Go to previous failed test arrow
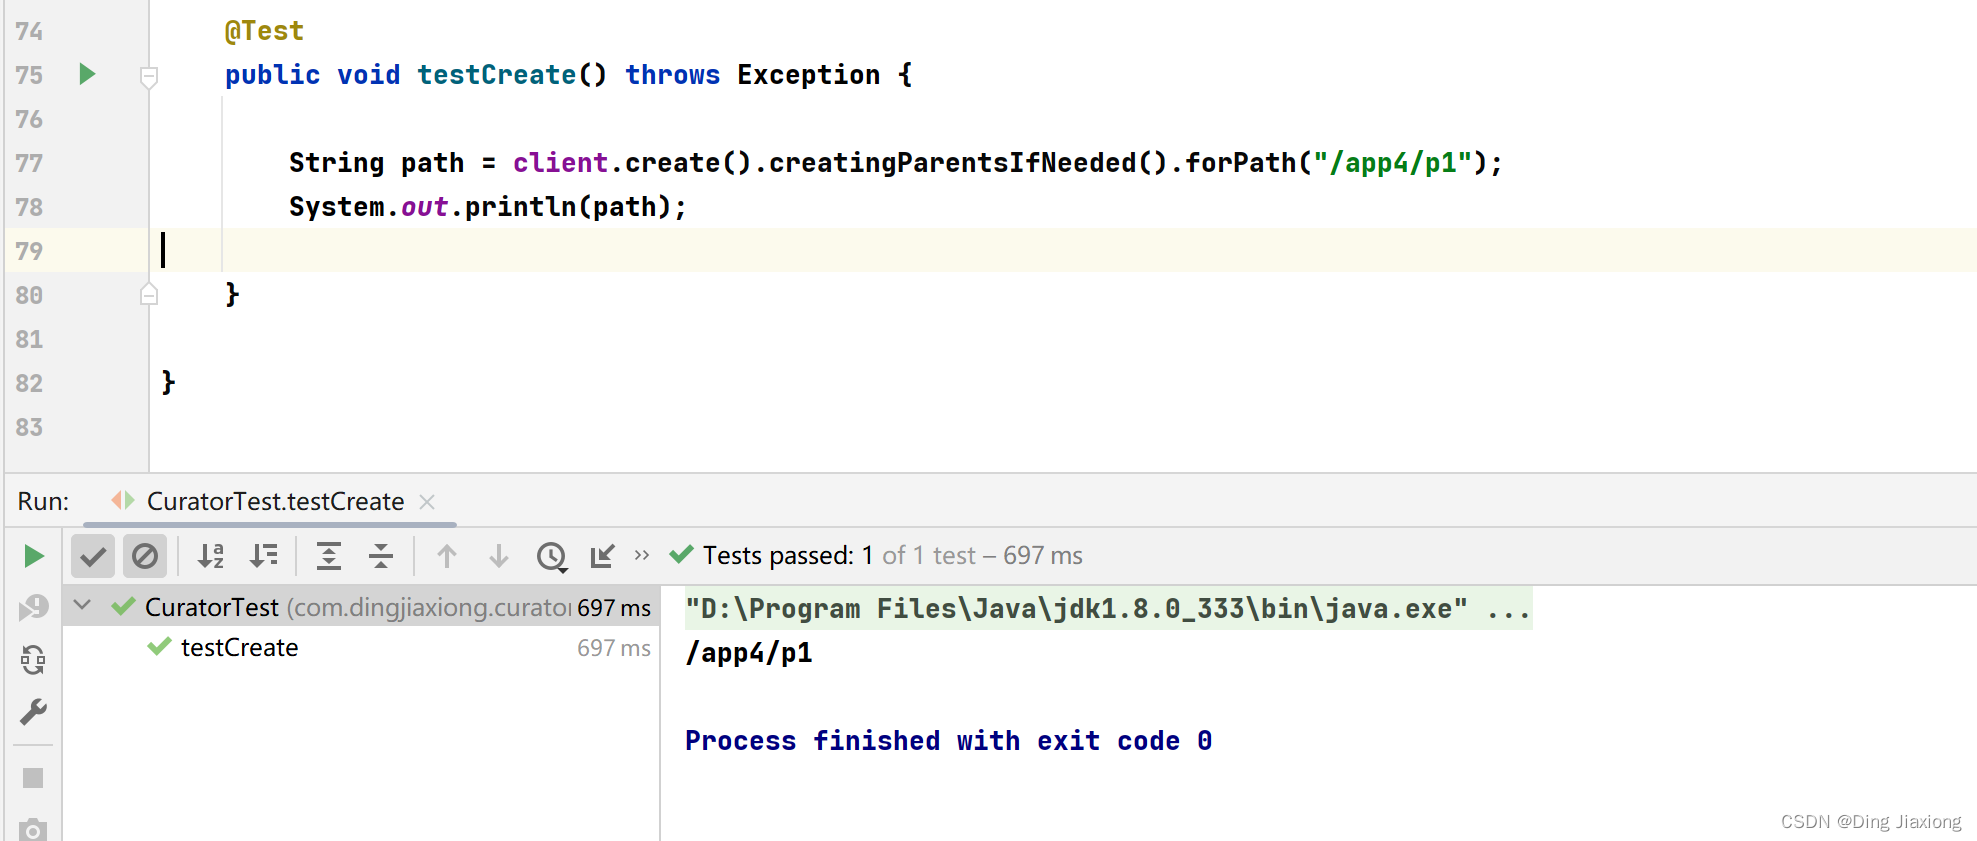 pos(447,556)
